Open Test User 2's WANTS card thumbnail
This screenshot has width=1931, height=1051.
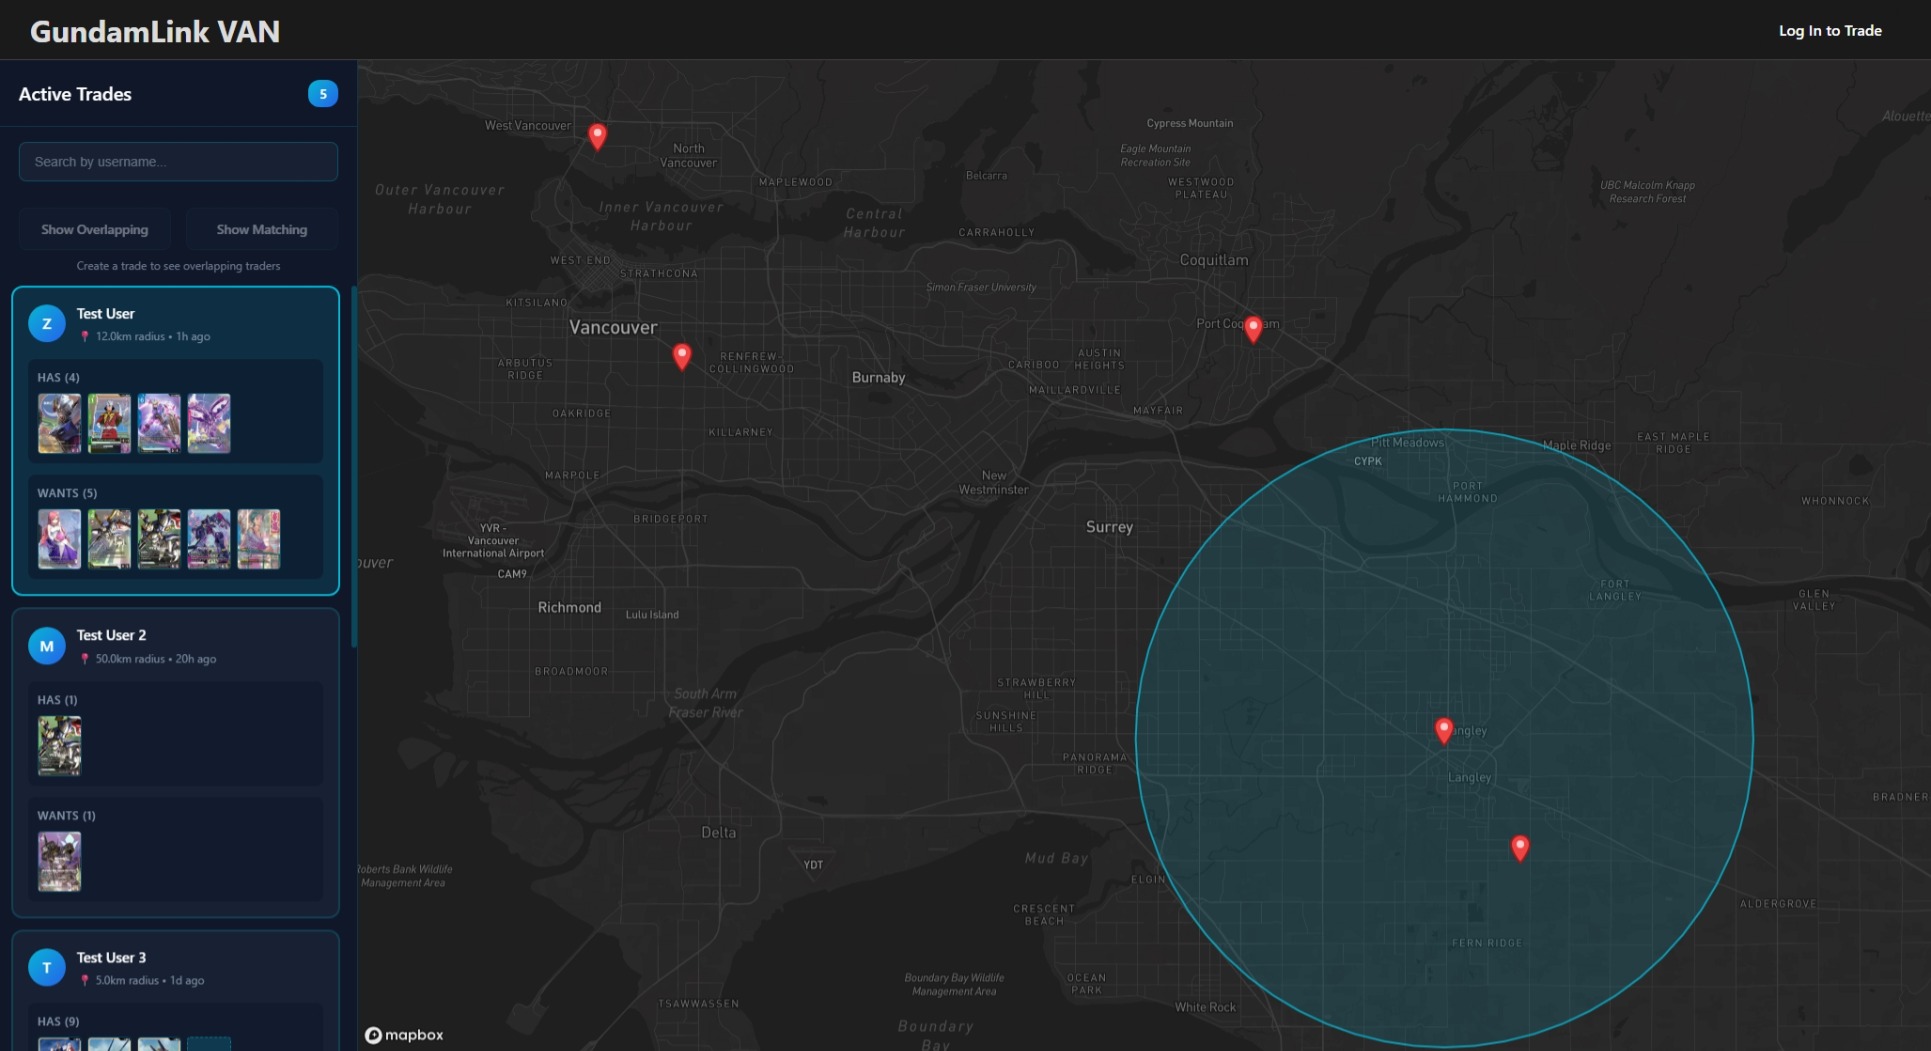(x=60, y=861)
